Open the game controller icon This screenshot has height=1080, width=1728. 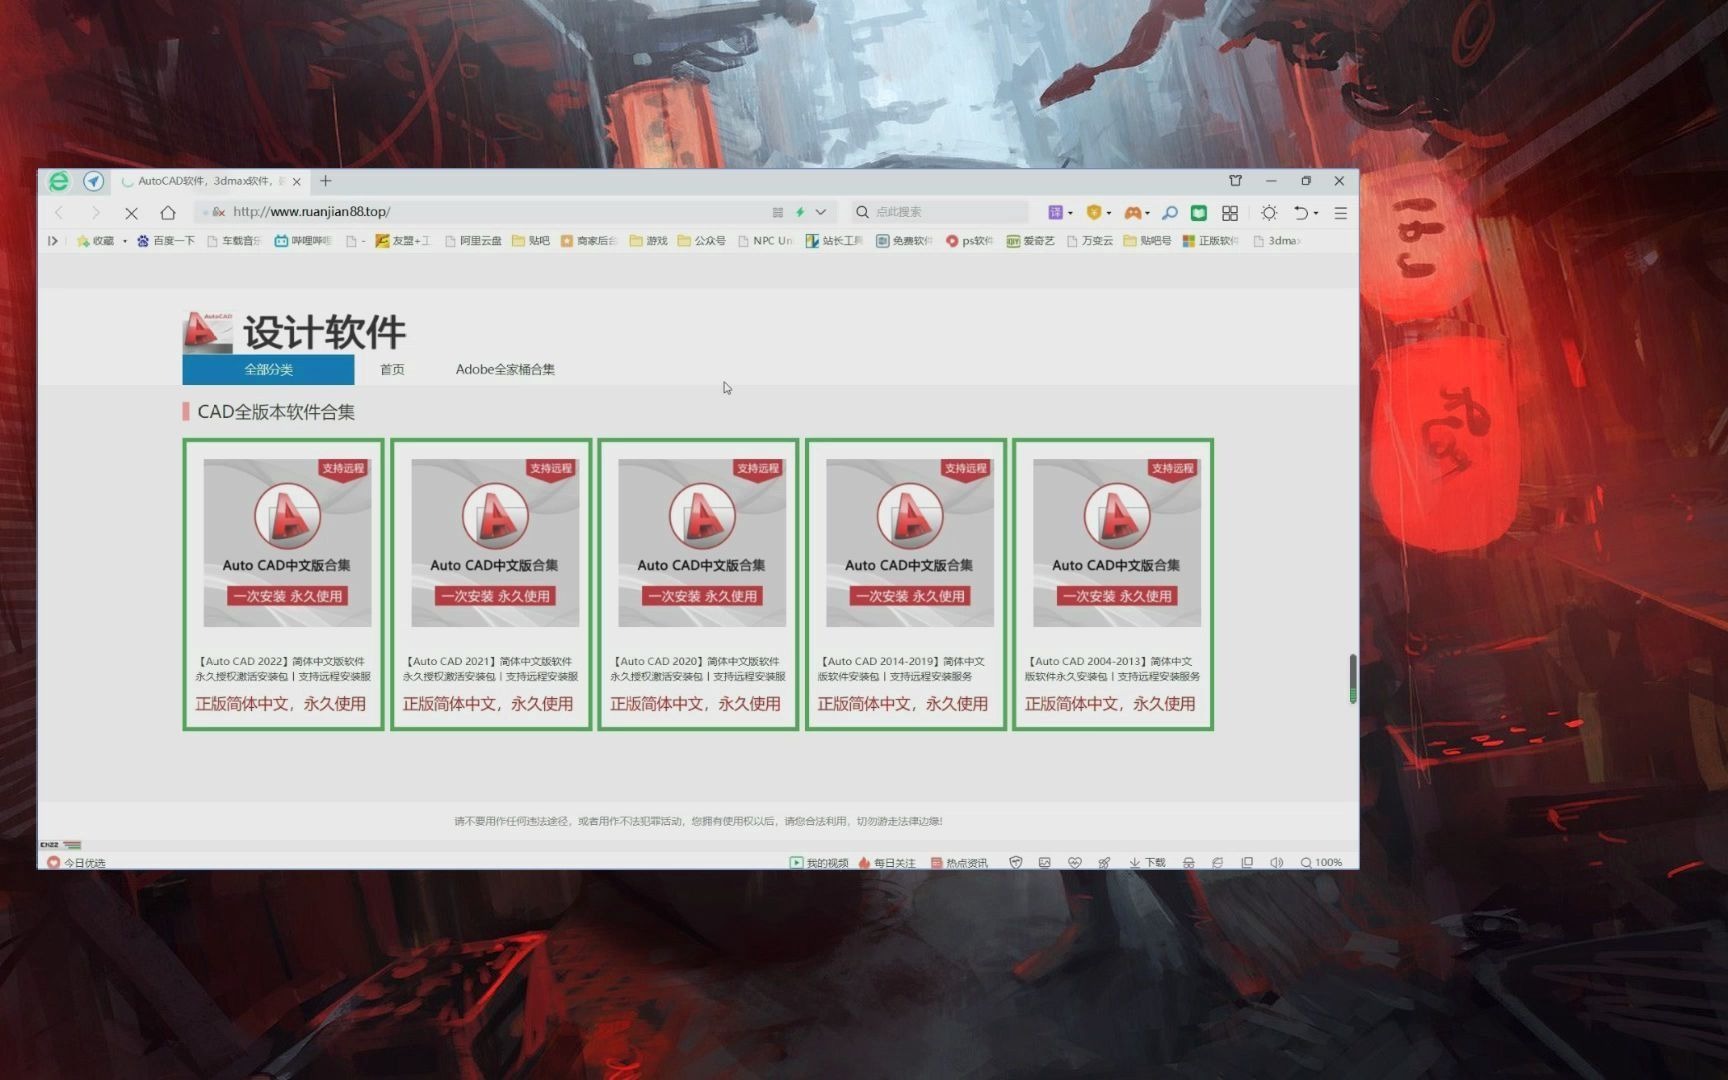[x=1132, y=212]
